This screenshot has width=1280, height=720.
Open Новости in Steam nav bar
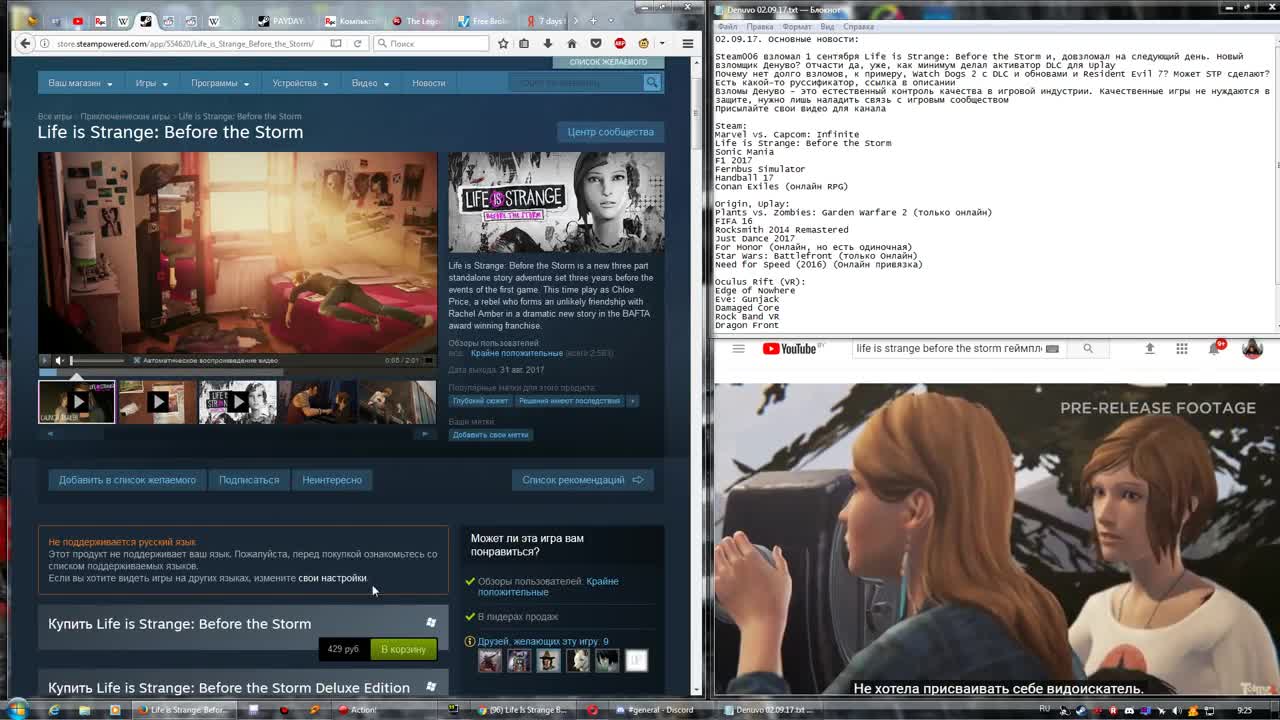click(428, 83)
